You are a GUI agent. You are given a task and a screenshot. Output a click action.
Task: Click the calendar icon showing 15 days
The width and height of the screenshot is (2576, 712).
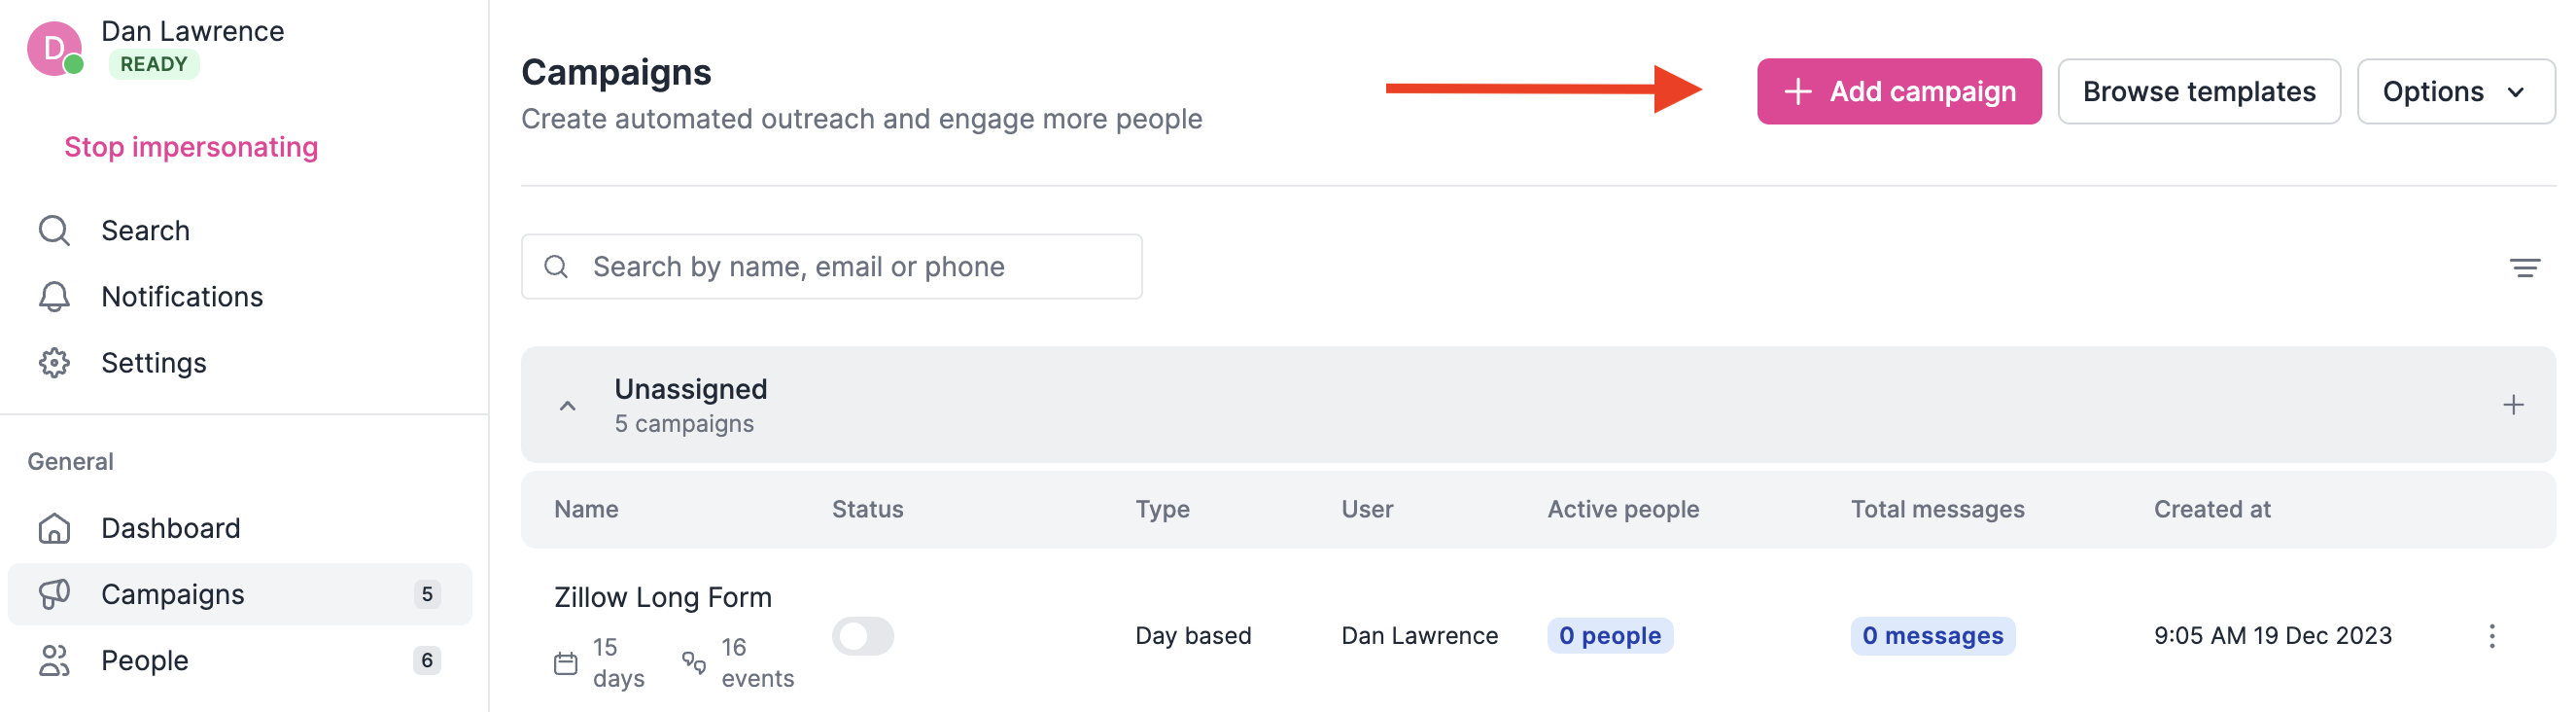pyautogui.click(x=566, y=661)
